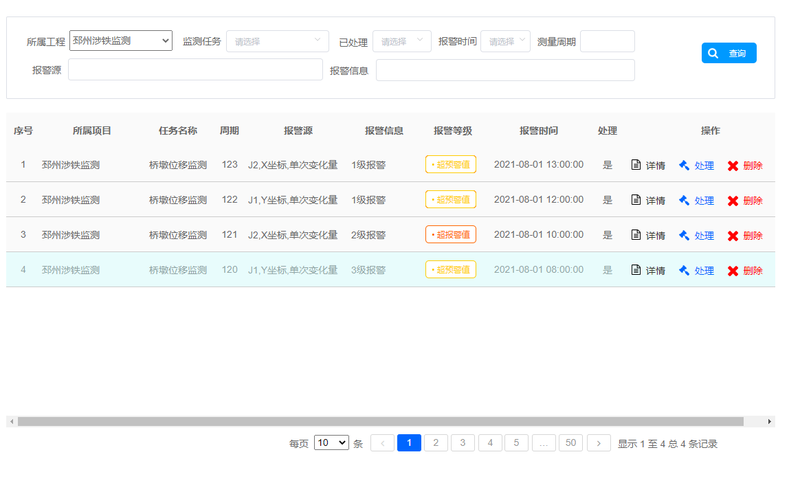
Task: Click period value 122
Action: point(230,199)
